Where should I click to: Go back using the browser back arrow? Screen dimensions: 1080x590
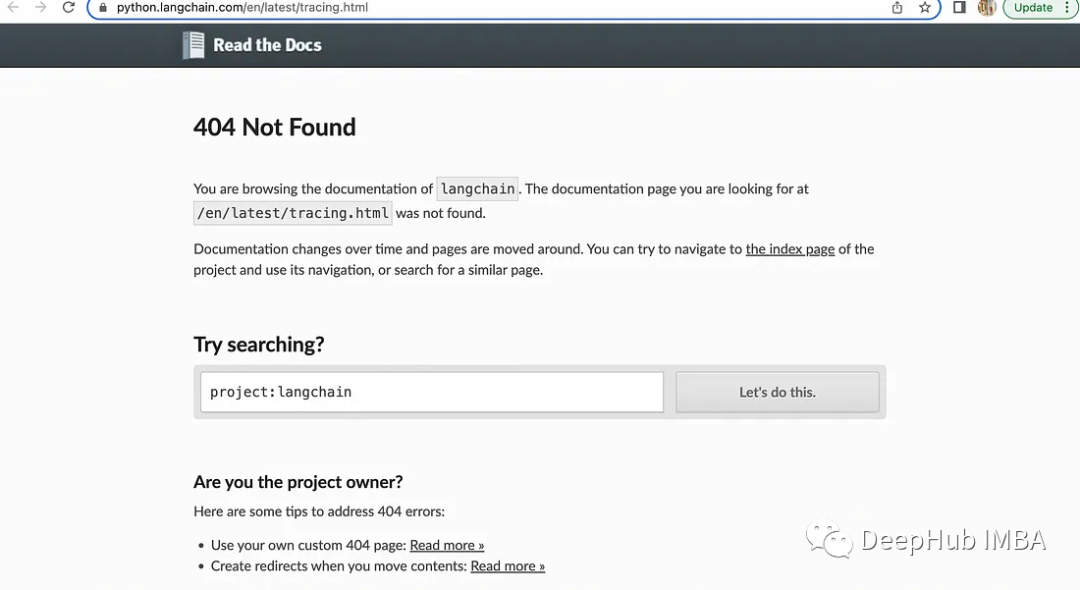[x=13, y=8]
